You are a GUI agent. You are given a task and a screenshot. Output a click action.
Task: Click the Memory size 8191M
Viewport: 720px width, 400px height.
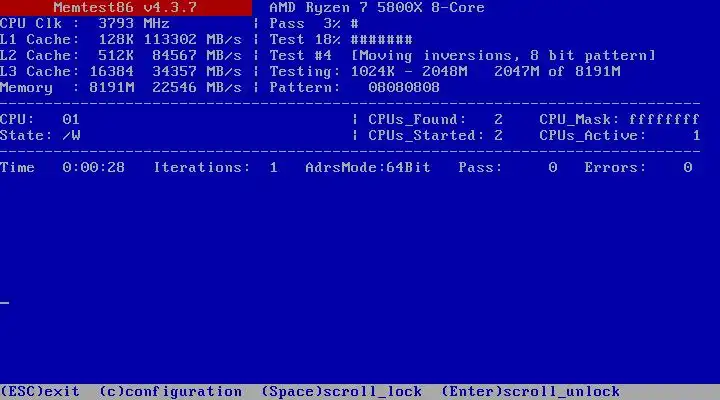[x=112, y=87]
